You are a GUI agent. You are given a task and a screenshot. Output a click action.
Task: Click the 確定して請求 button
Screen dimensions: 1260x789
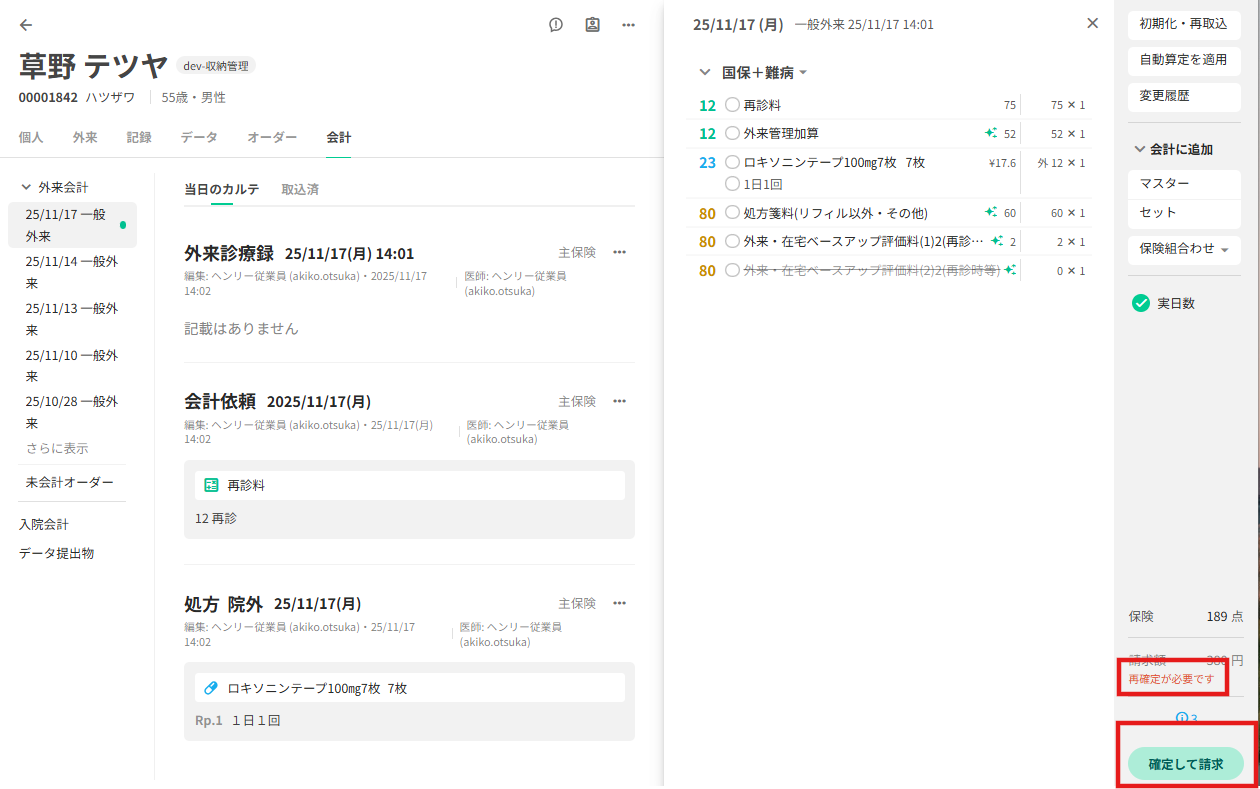[1185, 764]
